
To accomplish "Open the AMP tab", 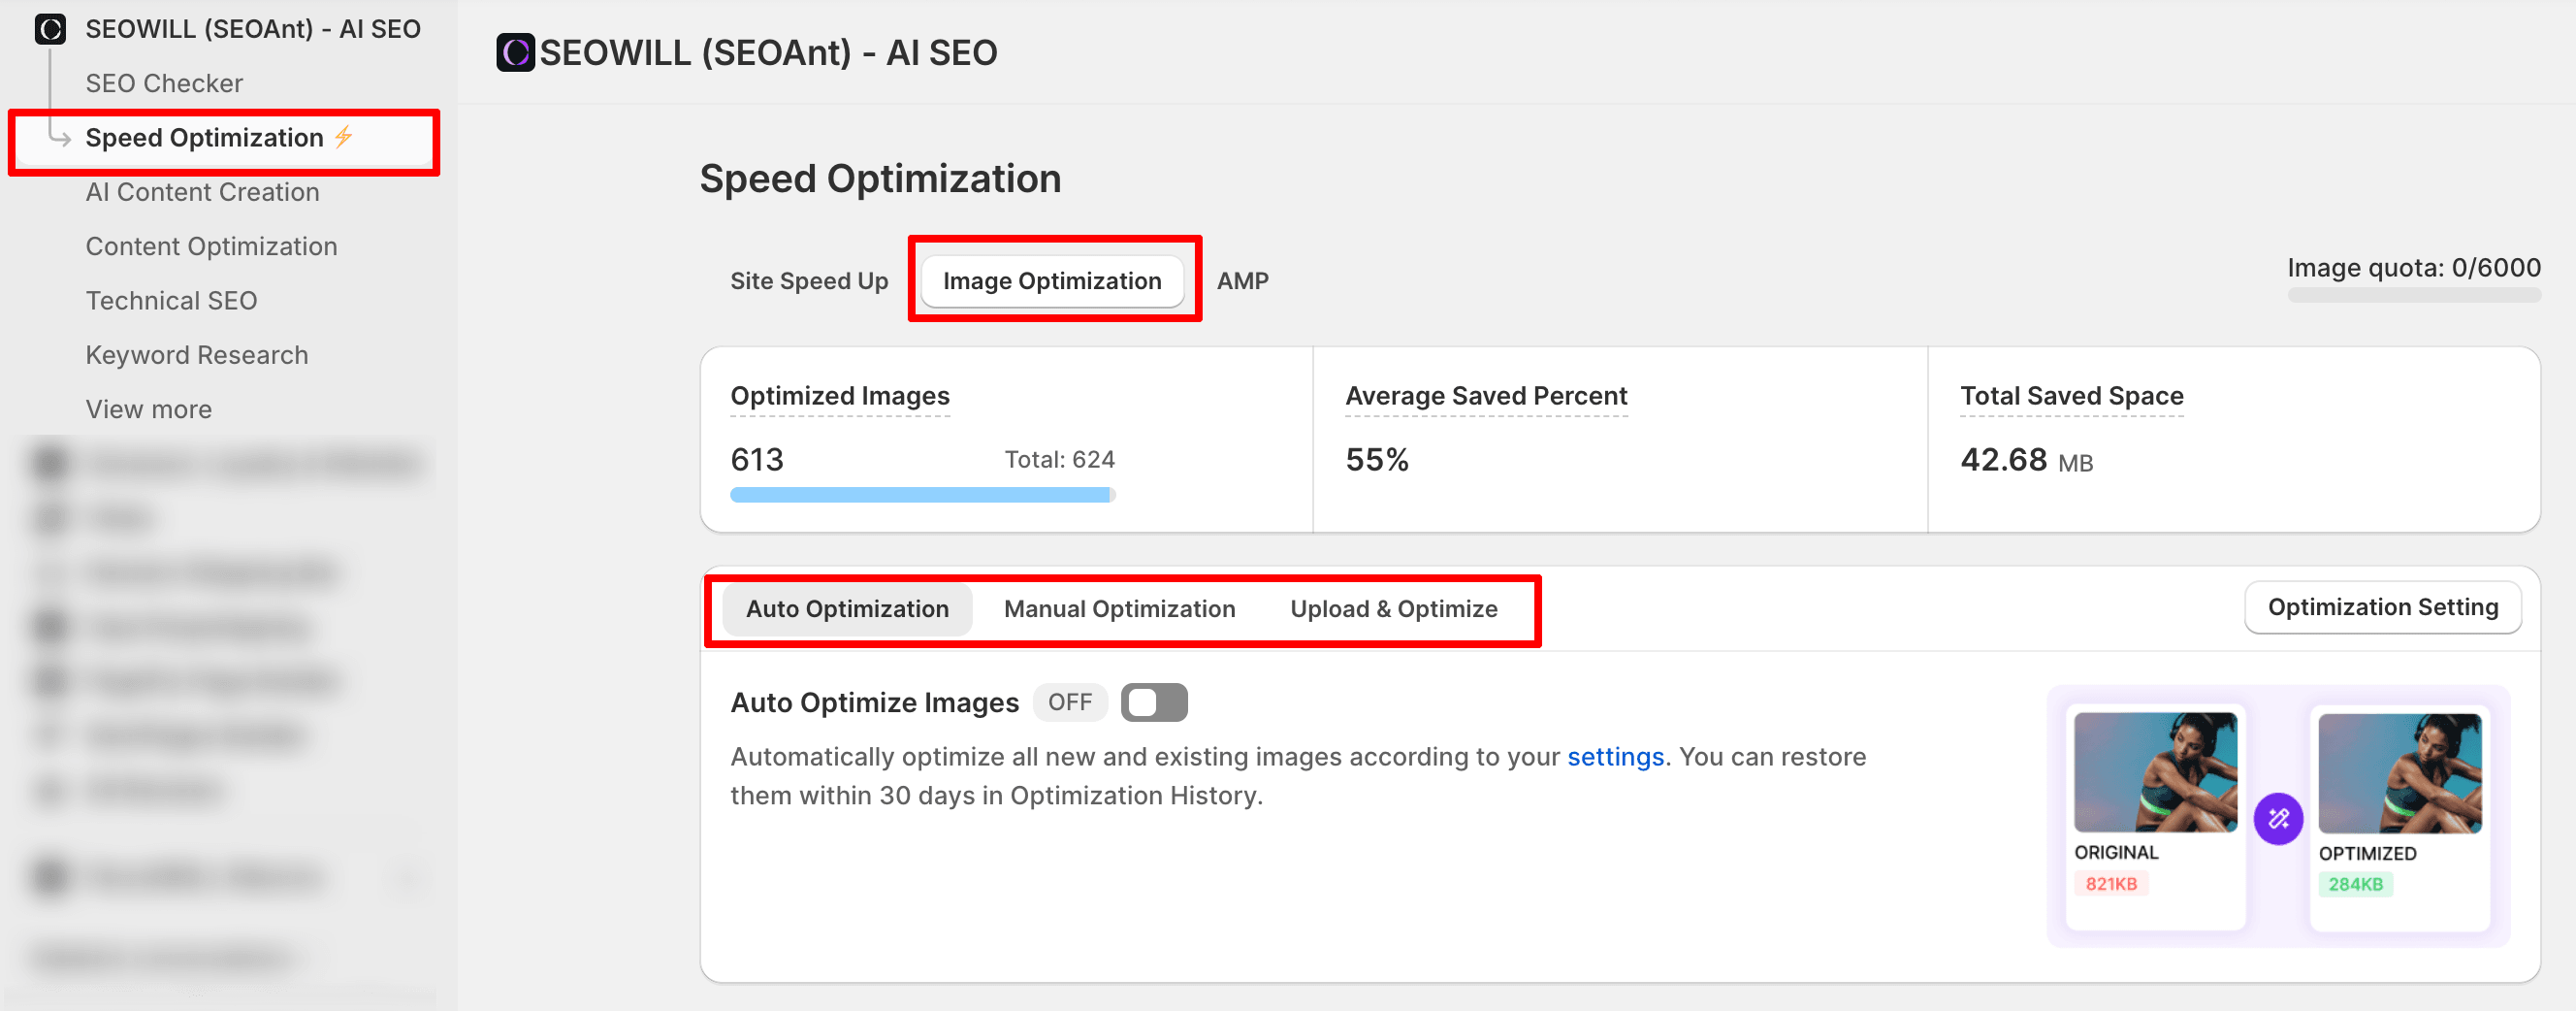I will click(1241, 281).
